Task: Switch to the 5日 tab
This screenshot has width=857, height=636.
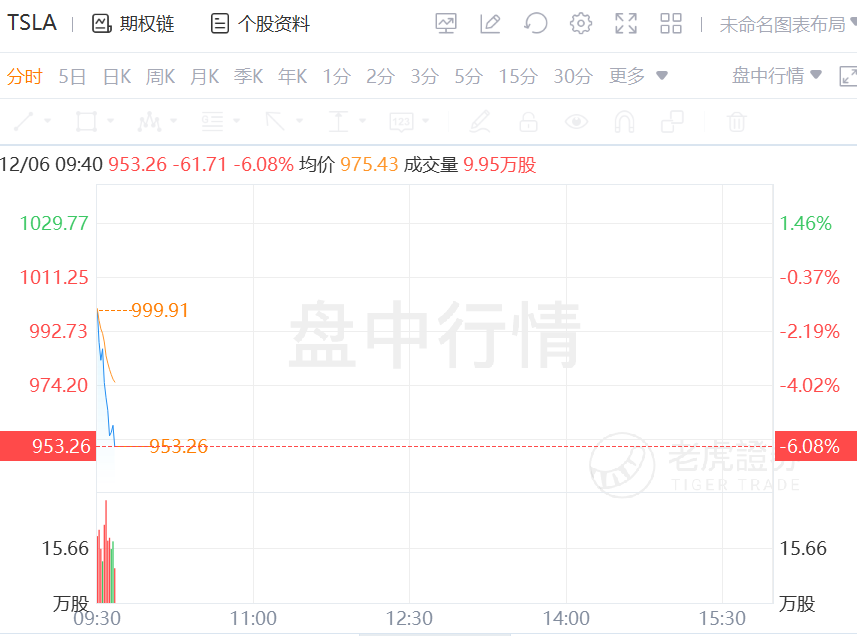Action: 72,76
